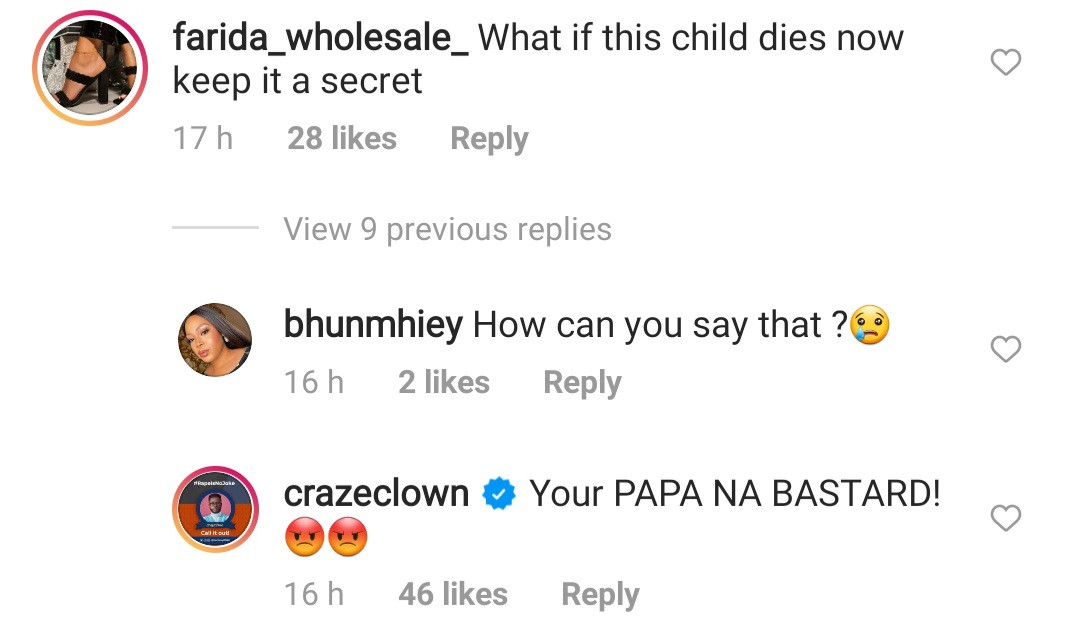The width and height of the screenshot is (1080, 622).
Task: Expand View 9 previous replies
Action: (x=447, y=229)
